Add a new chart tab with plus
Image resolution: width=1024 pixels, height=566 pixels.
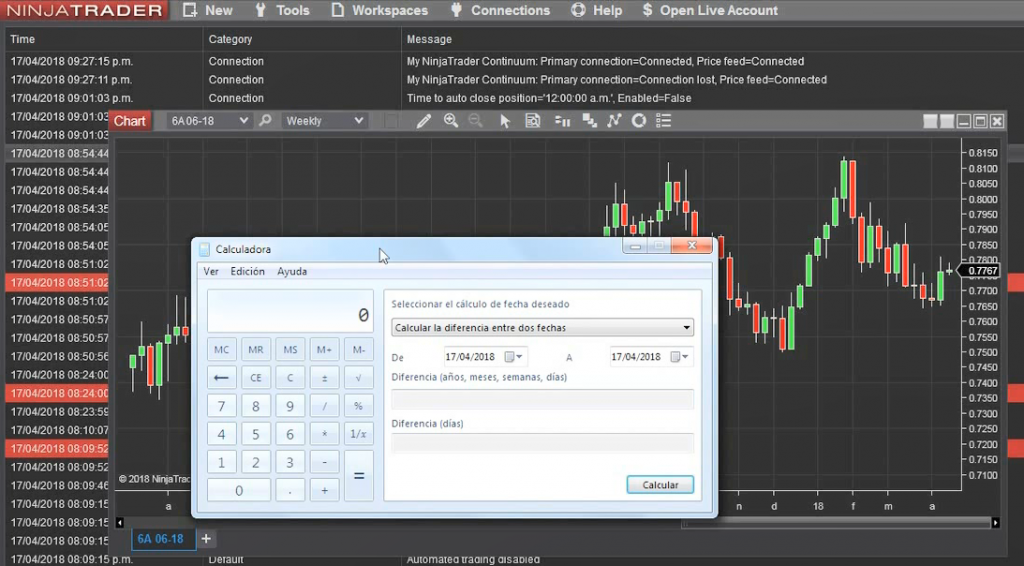[x=206, y=539]
